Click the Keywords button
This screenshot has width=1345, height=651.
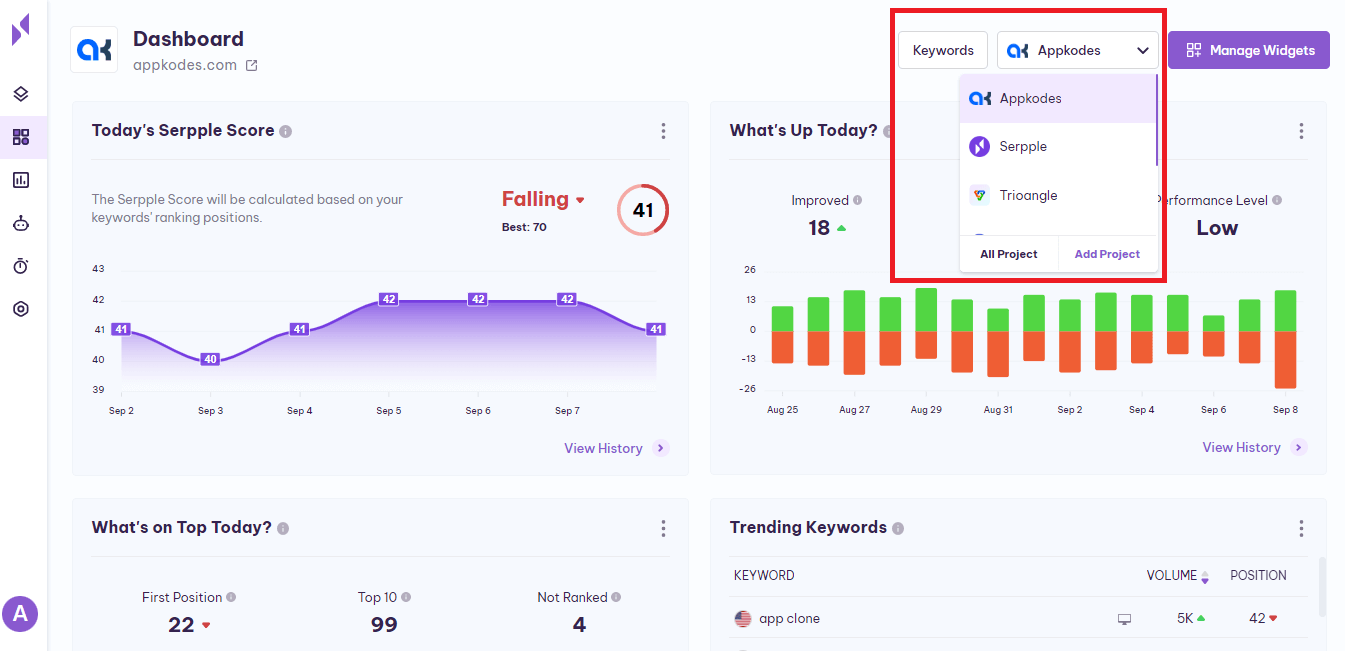pyautogui.click(x=943, y=51)
